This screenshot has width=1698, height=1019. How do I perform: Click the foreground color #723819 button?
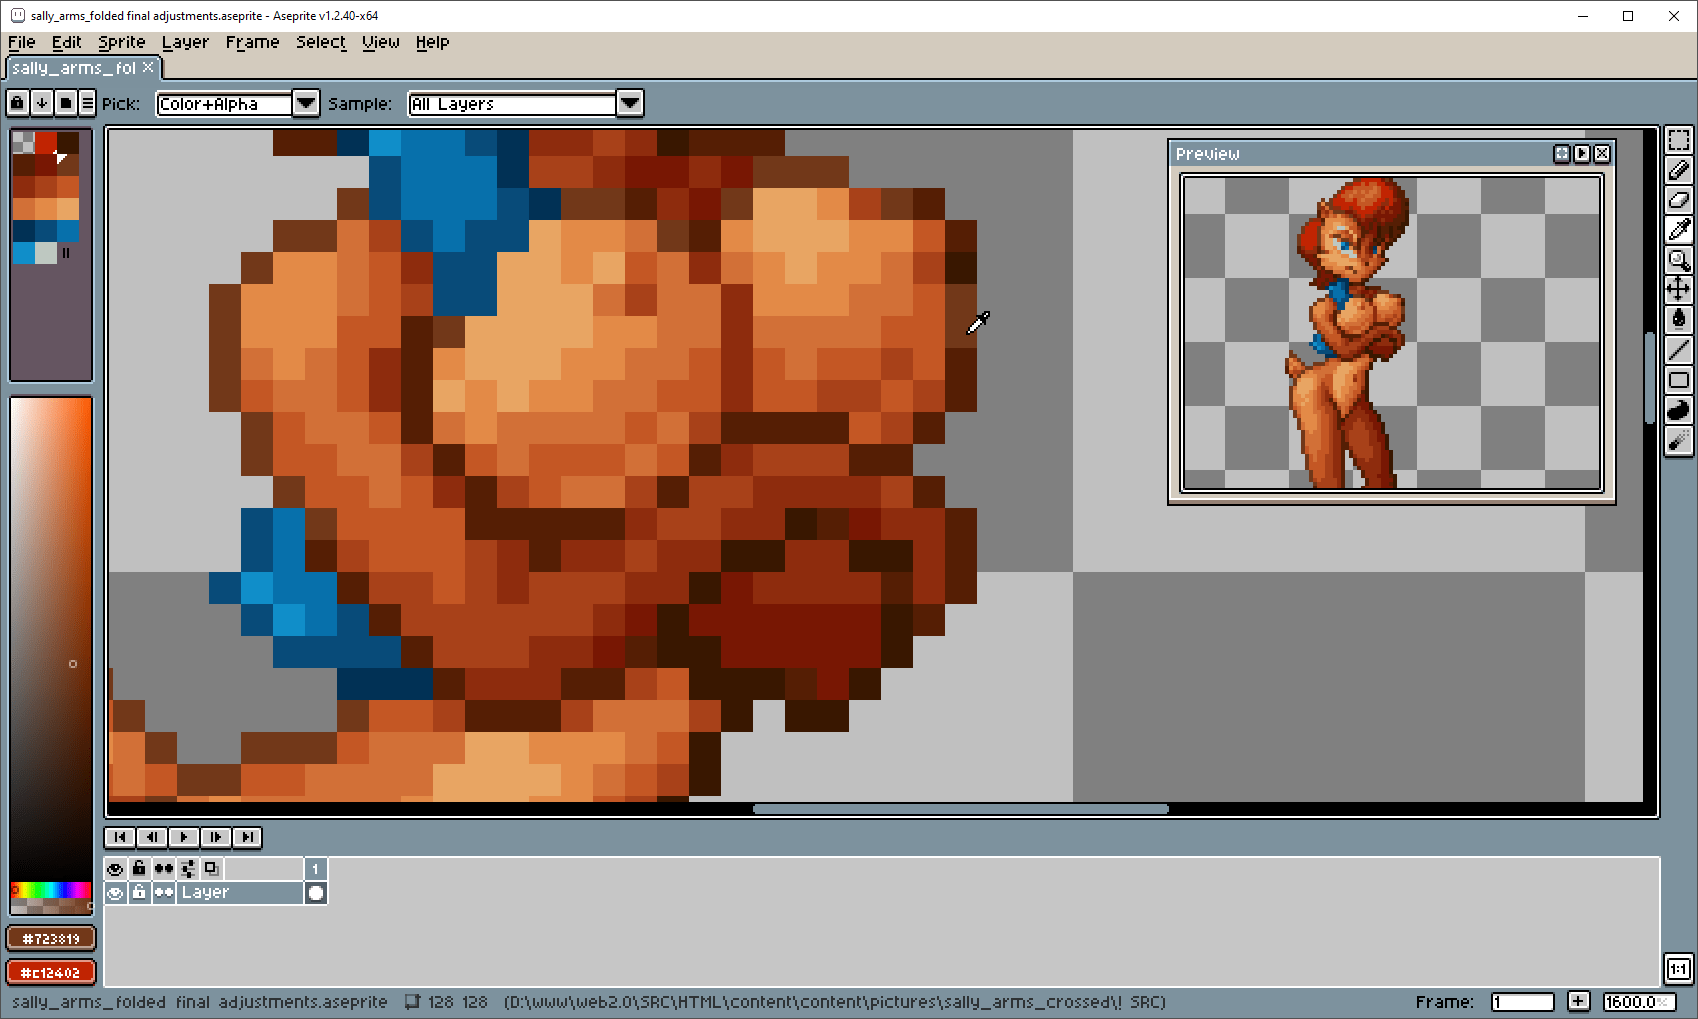(51, 939)
